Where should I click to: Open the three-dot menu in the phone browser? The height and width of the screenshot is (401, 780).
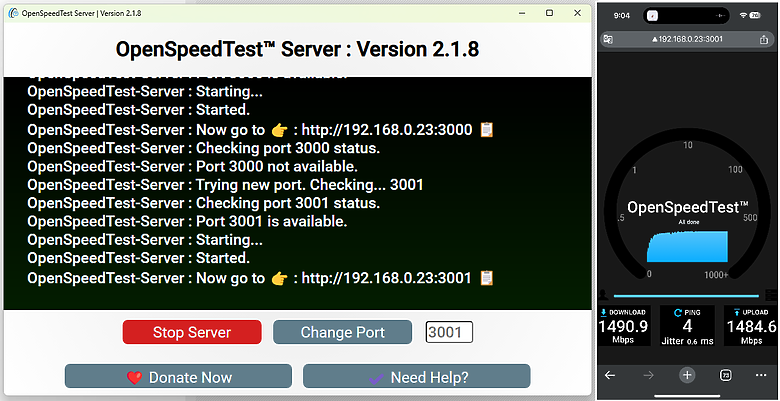pyautogui.click(x=761, y=375)
